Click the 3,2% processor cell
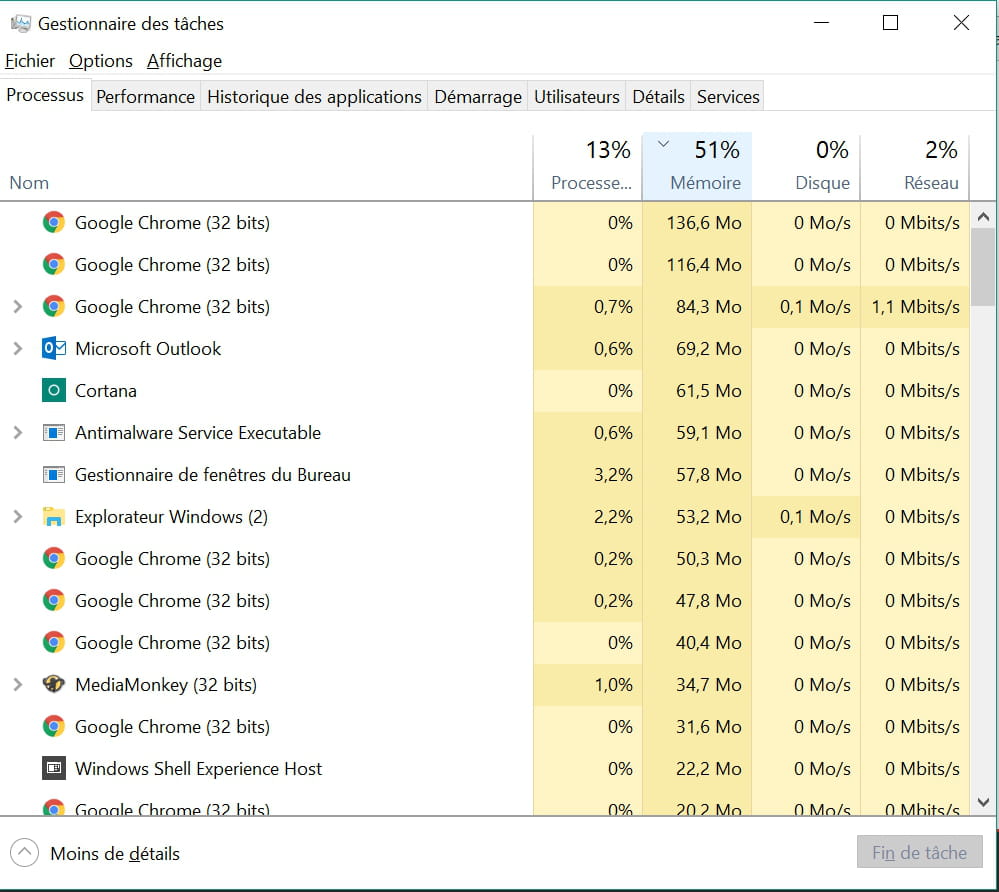Image resolution: width=999 pixels, height=892 pixels. click(587, 475)
